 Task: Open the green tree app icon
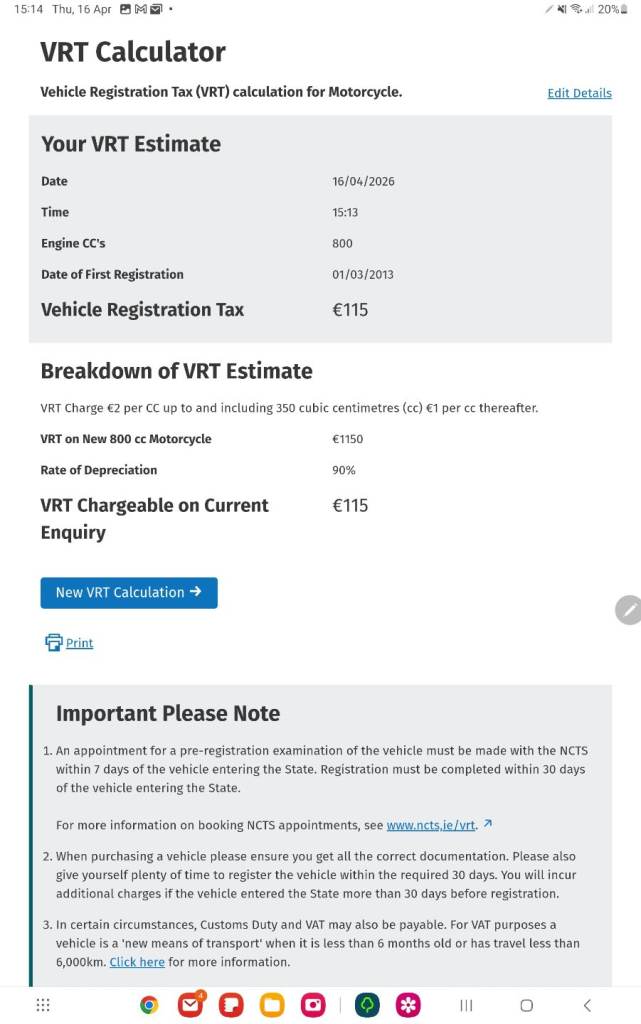click(x=367, y=1005)
